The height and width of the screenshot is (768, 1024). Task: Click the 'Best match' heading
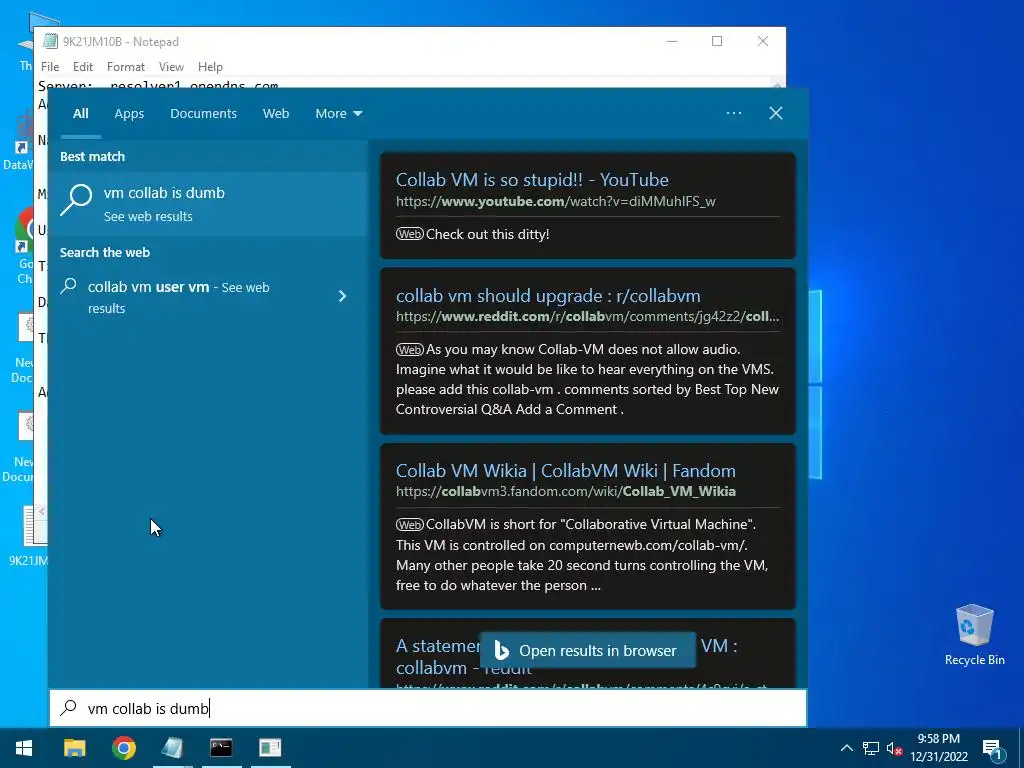[92, 156]
